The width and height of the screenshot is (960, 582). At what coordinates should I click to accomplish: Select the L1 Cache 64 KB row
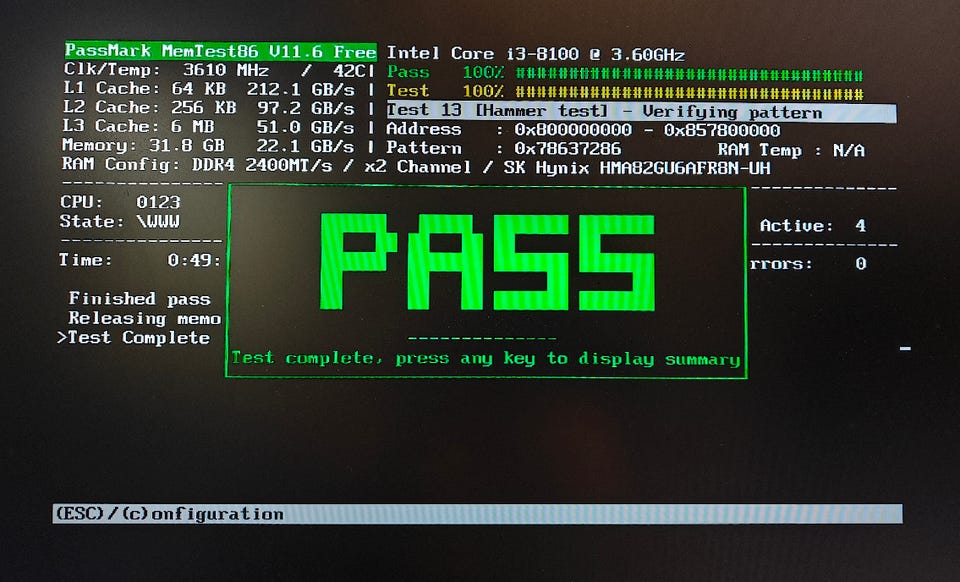[209, 89]
